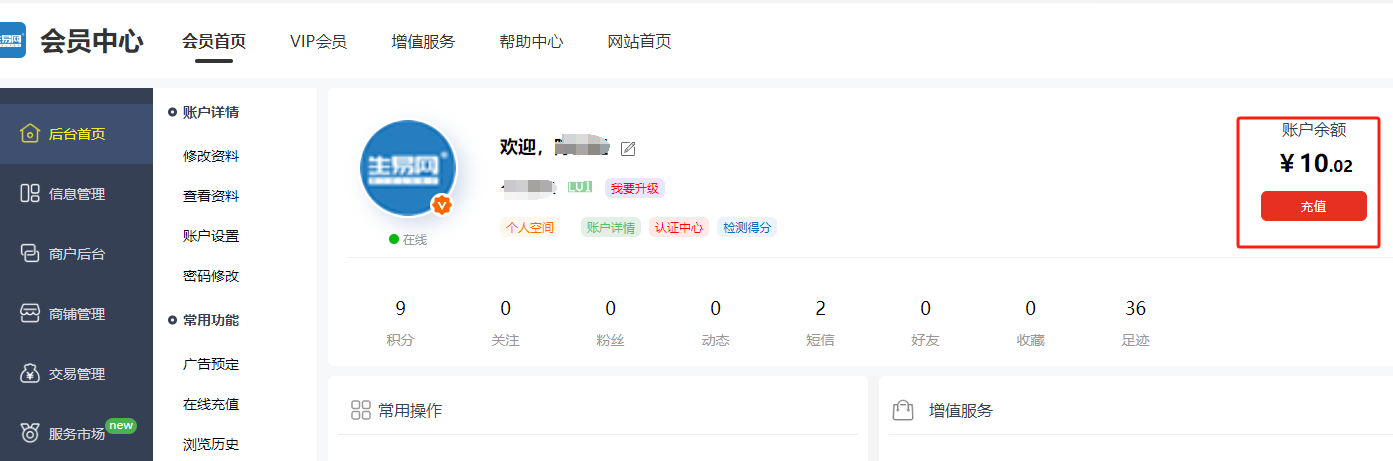The image size is (1393, 461).
Task: Switch to 增值服务 in top navigation
Action: 423,42
